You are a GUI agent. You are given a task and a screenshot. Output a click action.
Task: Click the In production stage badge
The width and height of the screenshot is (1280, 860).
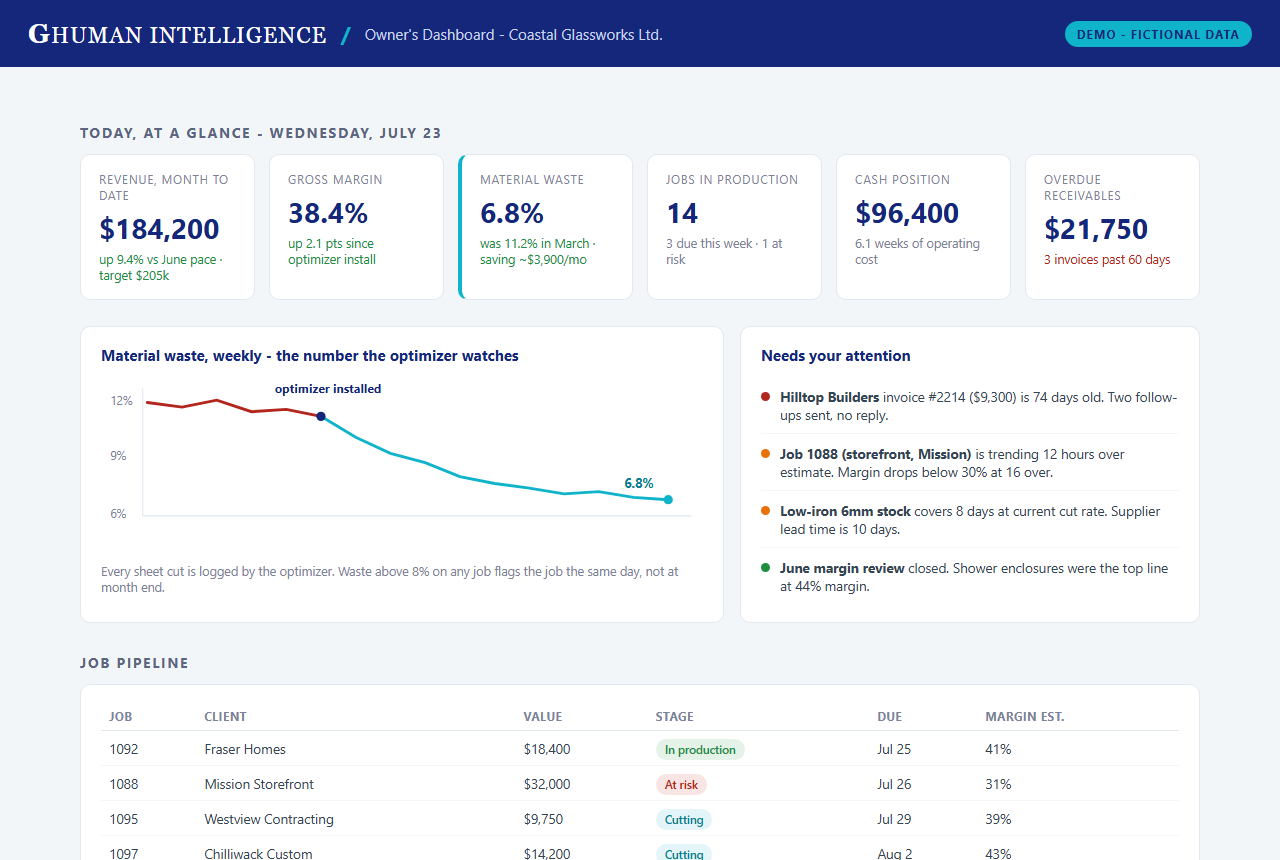(700, 750)
